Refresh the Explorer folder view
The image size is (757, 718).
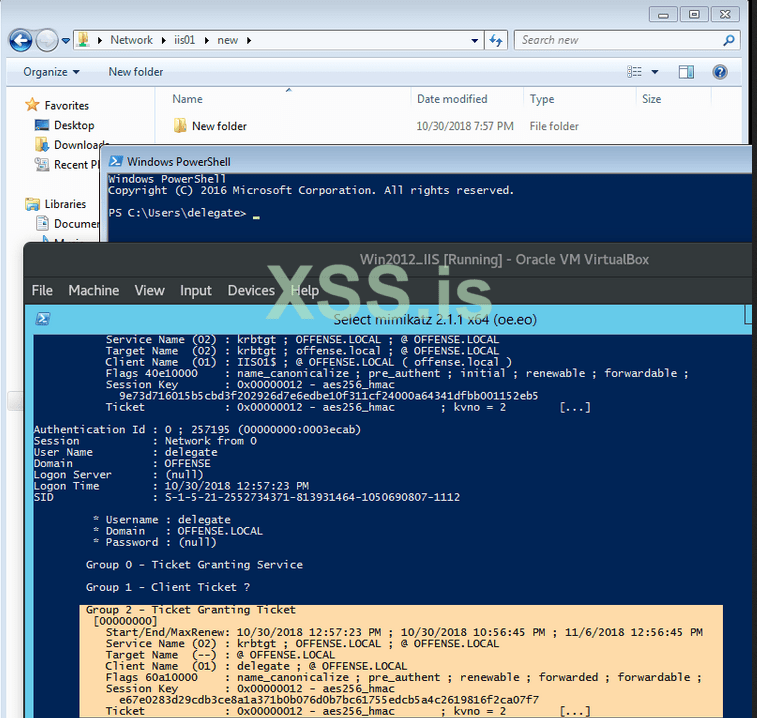(496, 41)
